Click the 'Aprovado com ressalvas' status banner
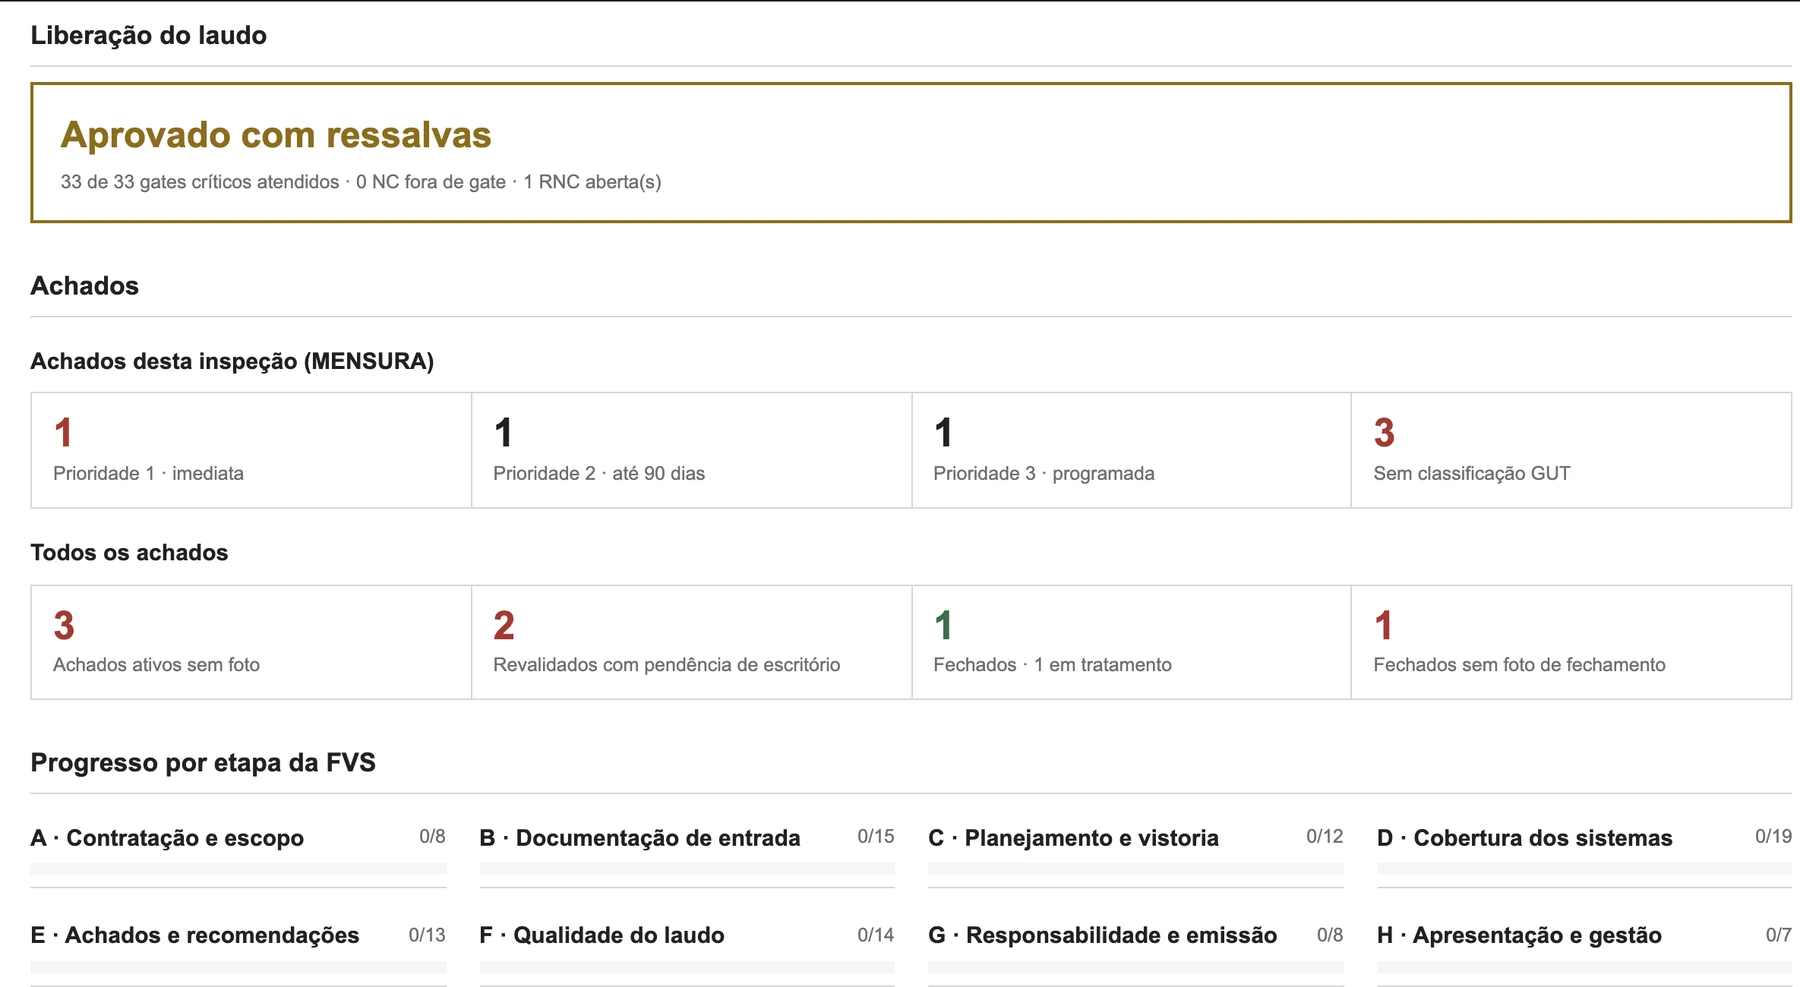Screen dimensions: 1800x987 (x=910, y=152)
